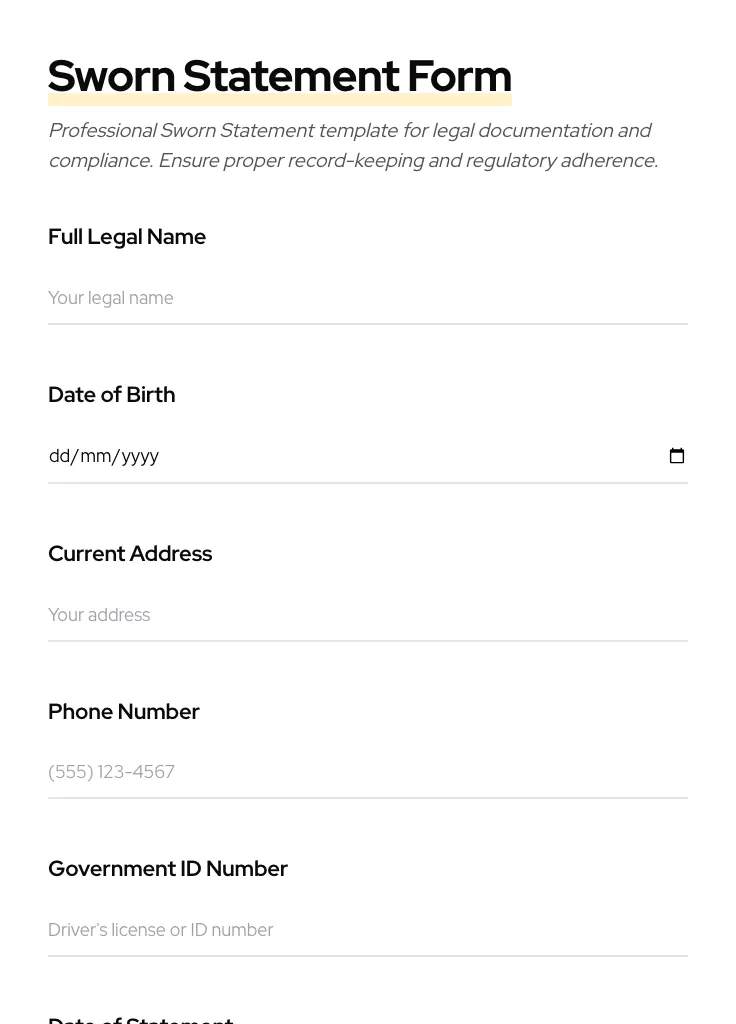Click the word "Sworn" in the page title
This screenshot has height=1024, width=736.
111,76
